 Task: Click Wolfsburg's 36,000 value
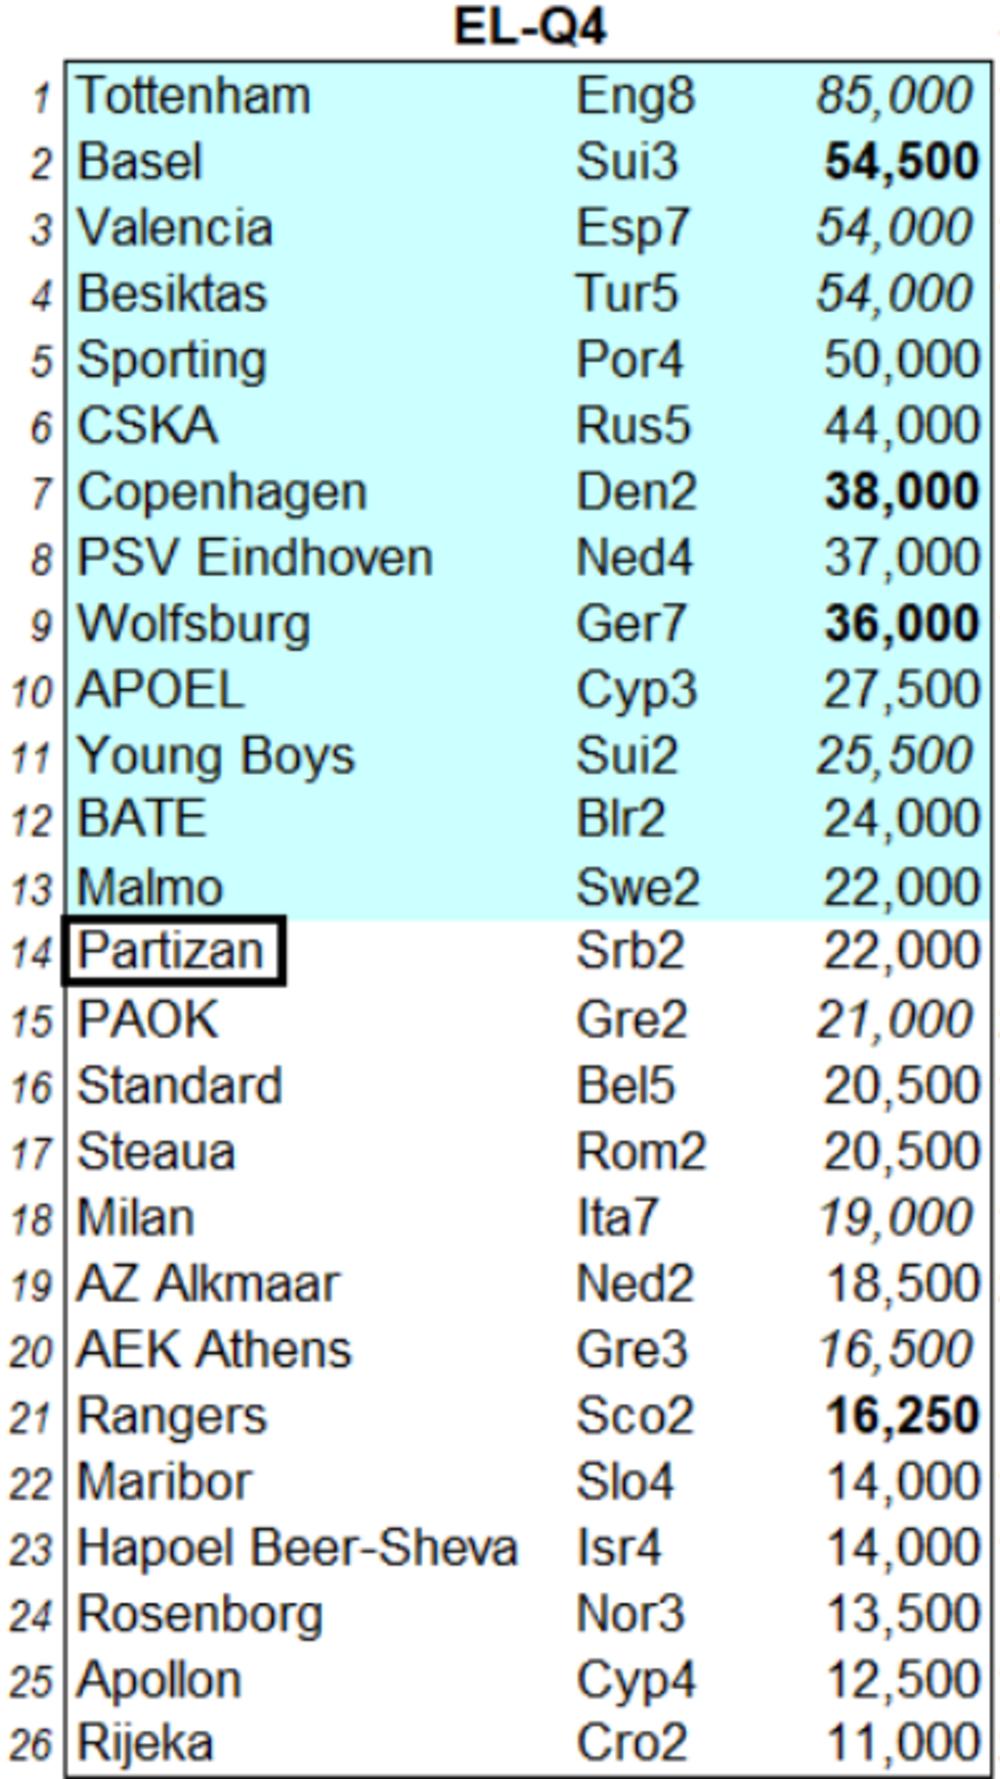[900, 624]
